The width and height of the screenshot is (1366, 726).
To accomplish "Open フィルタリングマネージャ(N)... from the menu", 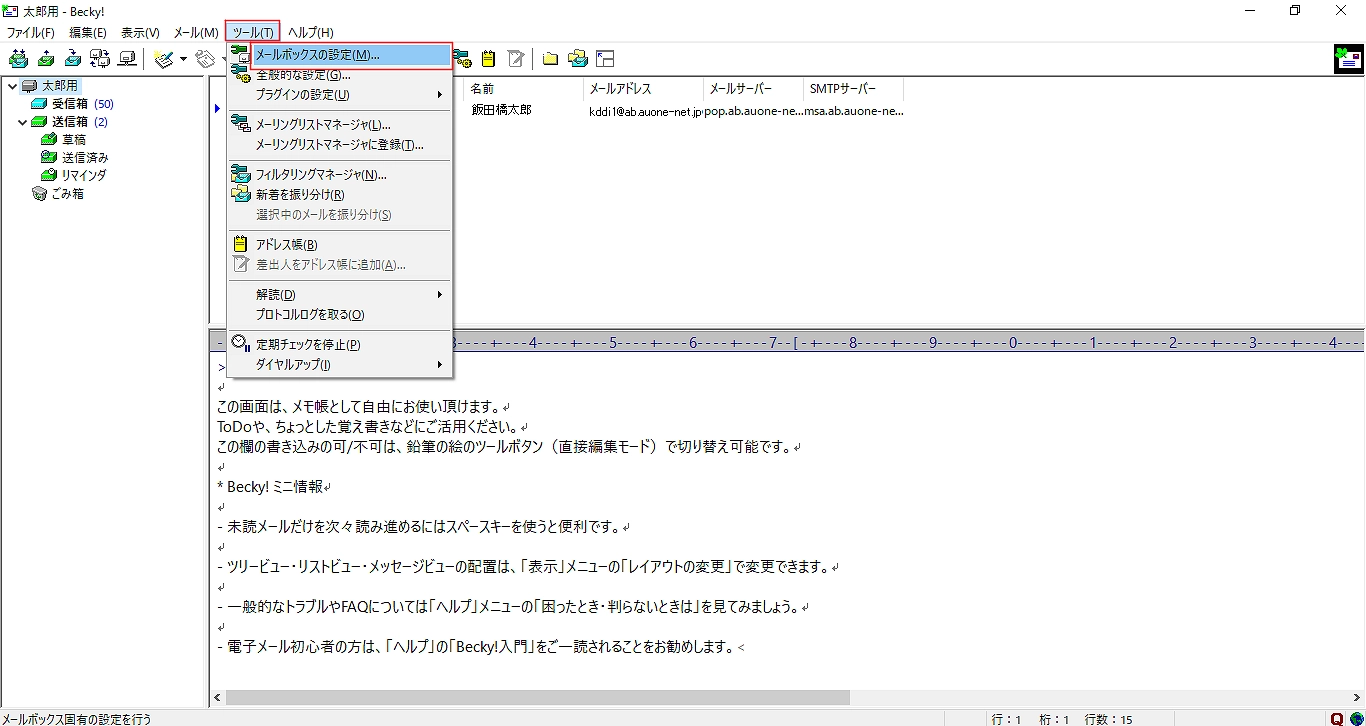I will coord(340,175).
